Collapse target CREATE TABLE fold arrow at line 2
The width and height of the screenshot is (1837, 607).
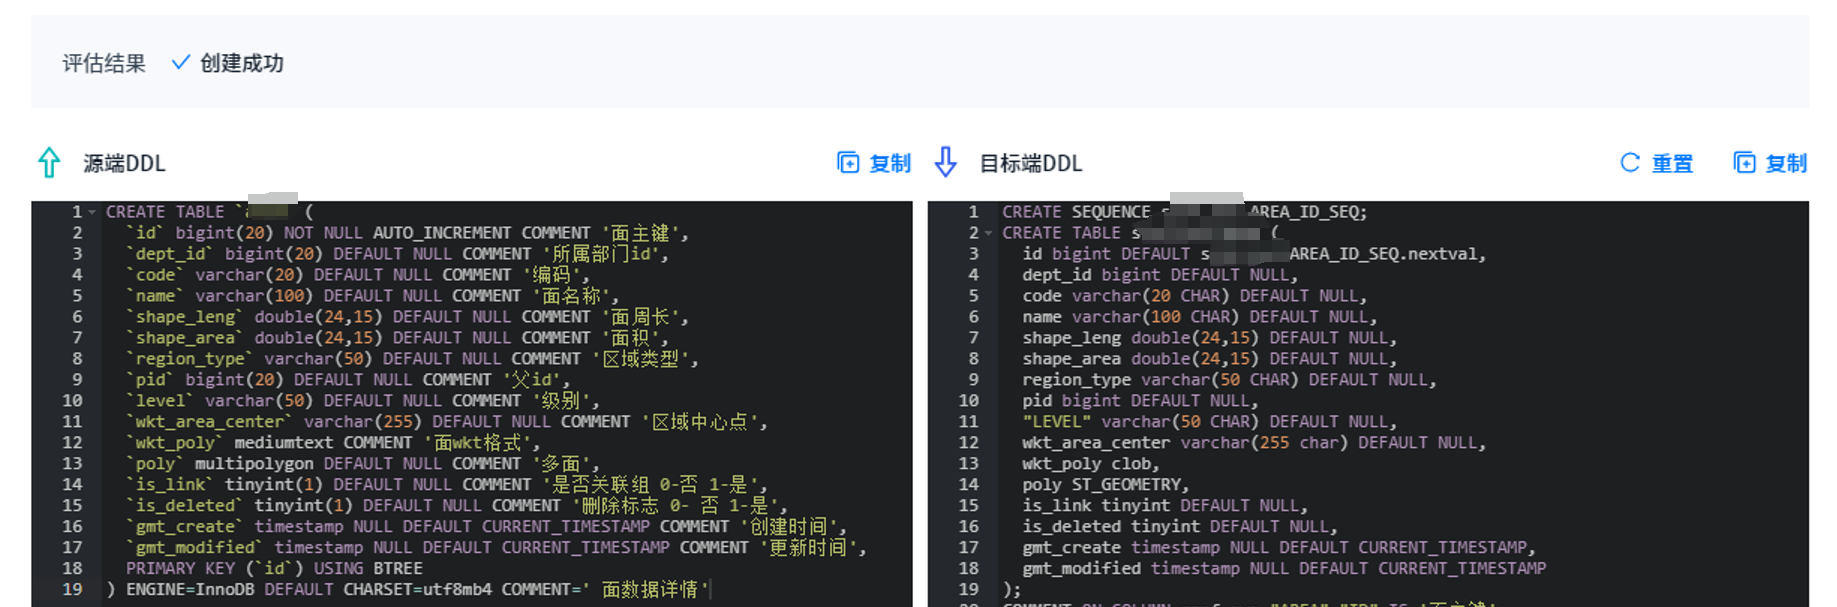[988, 233]
